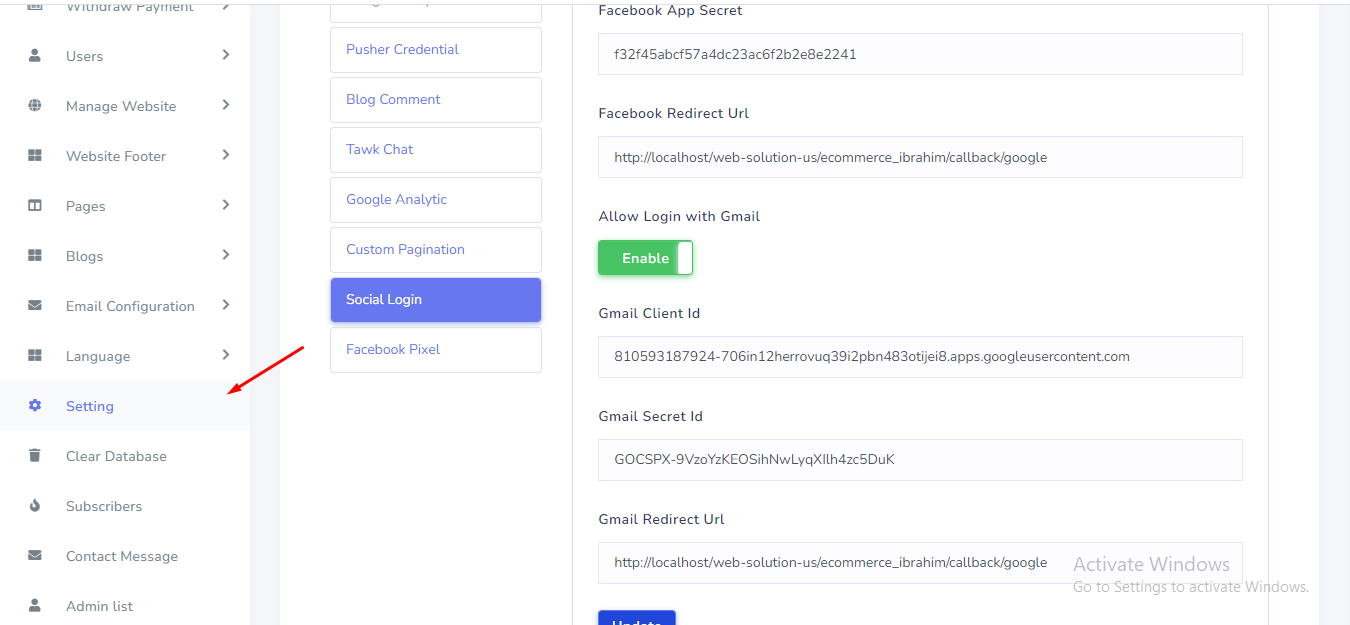Toggle the Allow Login with Gmail switch
Screen dimensions: 1350x625
(x=645, y=258)
